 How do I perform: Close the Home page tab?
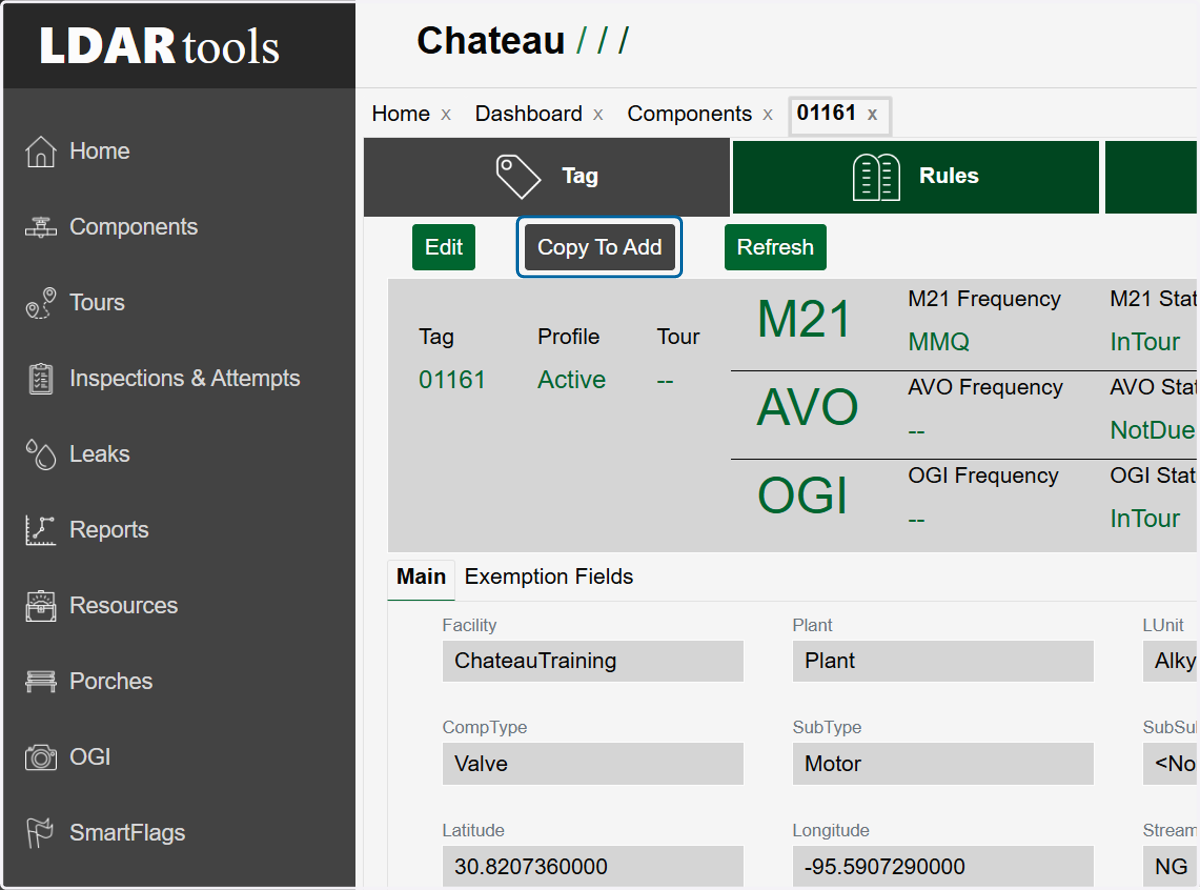click(446, 115)
